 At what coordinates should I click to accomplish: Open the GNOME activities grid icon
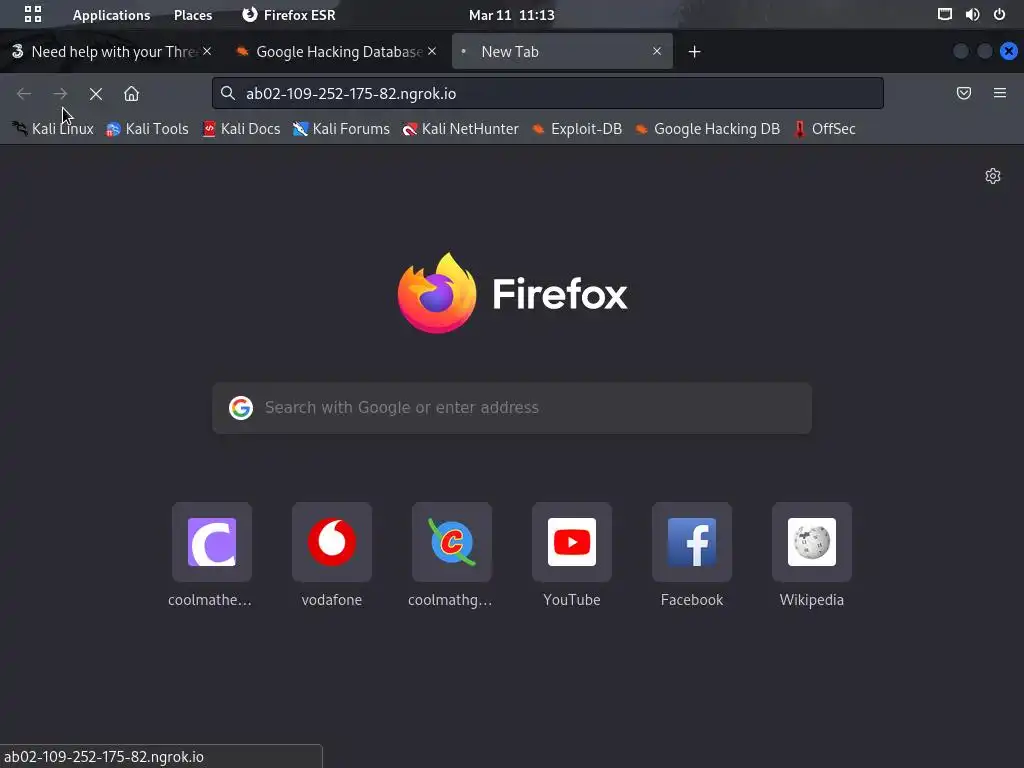point(33,14)
